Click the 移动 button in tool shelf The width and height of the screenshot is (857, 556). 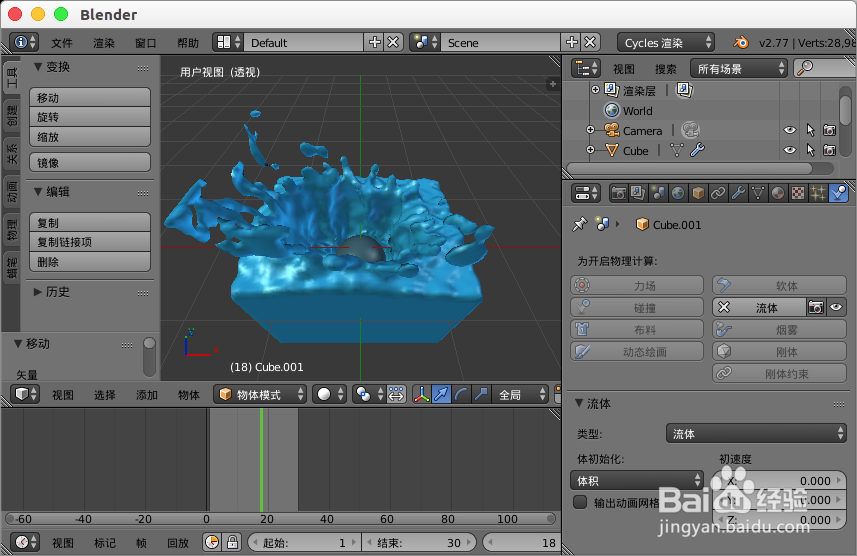[x=90, y=97]
